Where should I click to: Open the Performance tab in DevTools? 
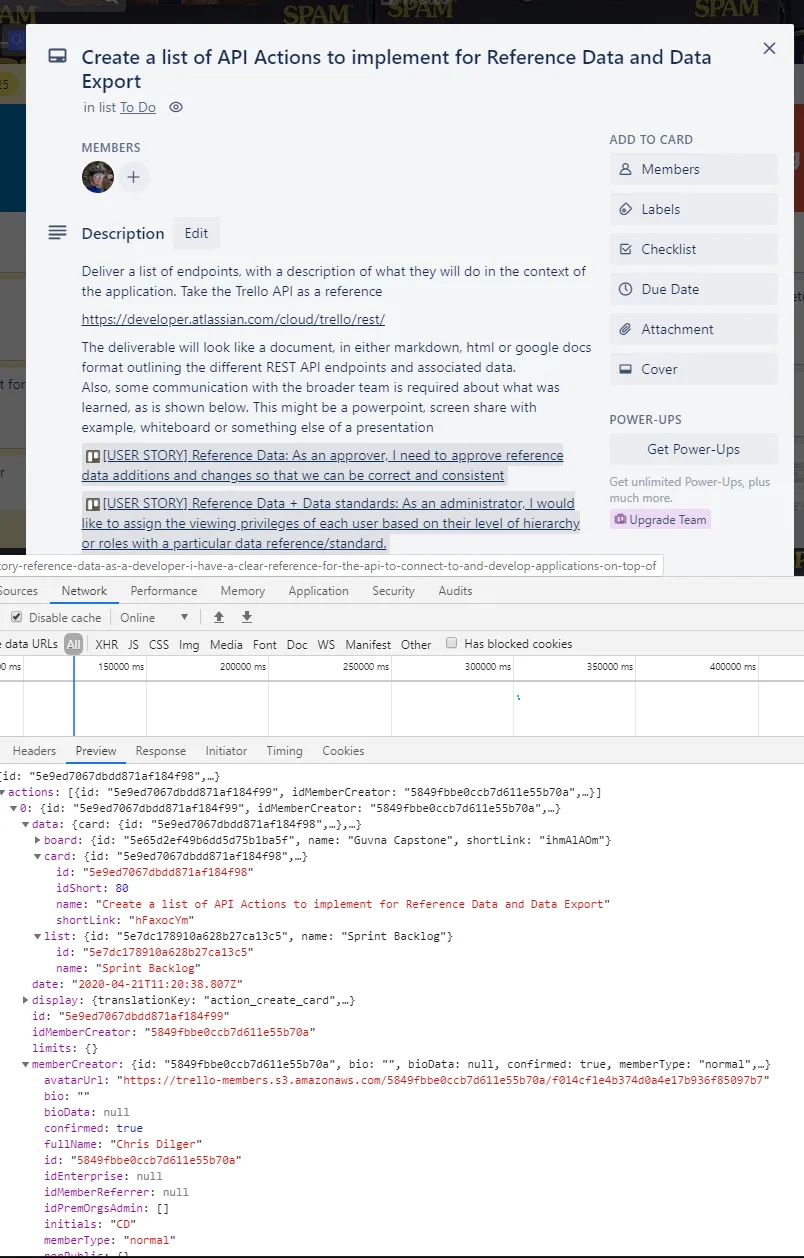[x=163, y=591]
